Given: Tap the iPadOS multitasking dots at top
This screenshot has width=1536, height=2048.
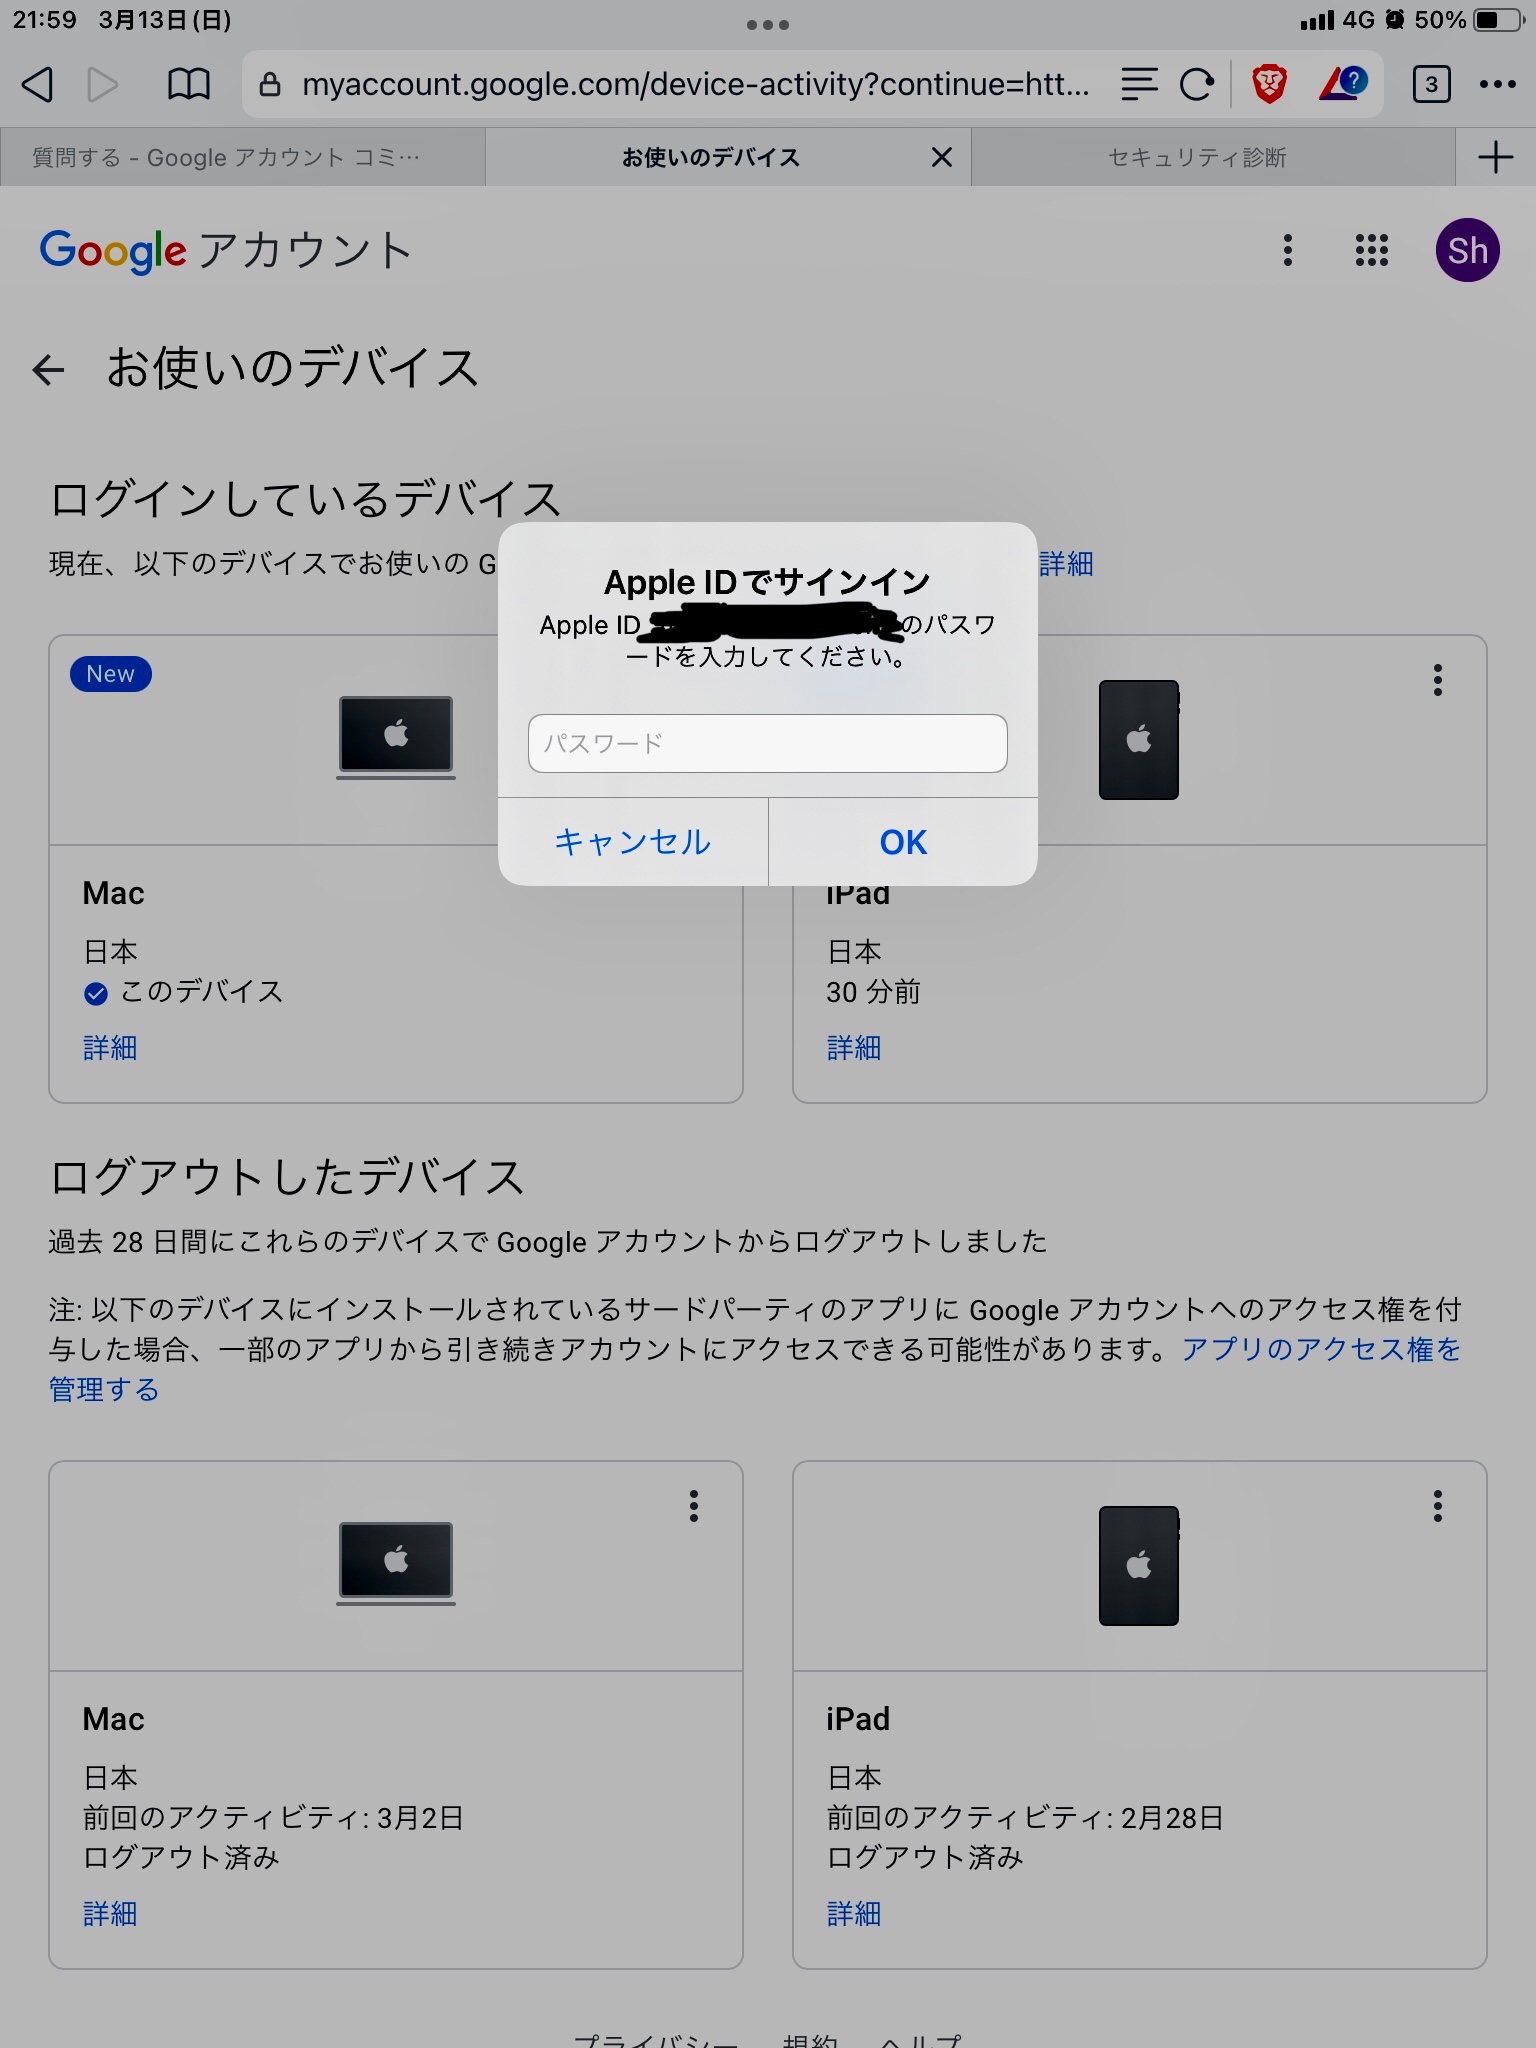Looking at the screenshot, I should point(768,25).
